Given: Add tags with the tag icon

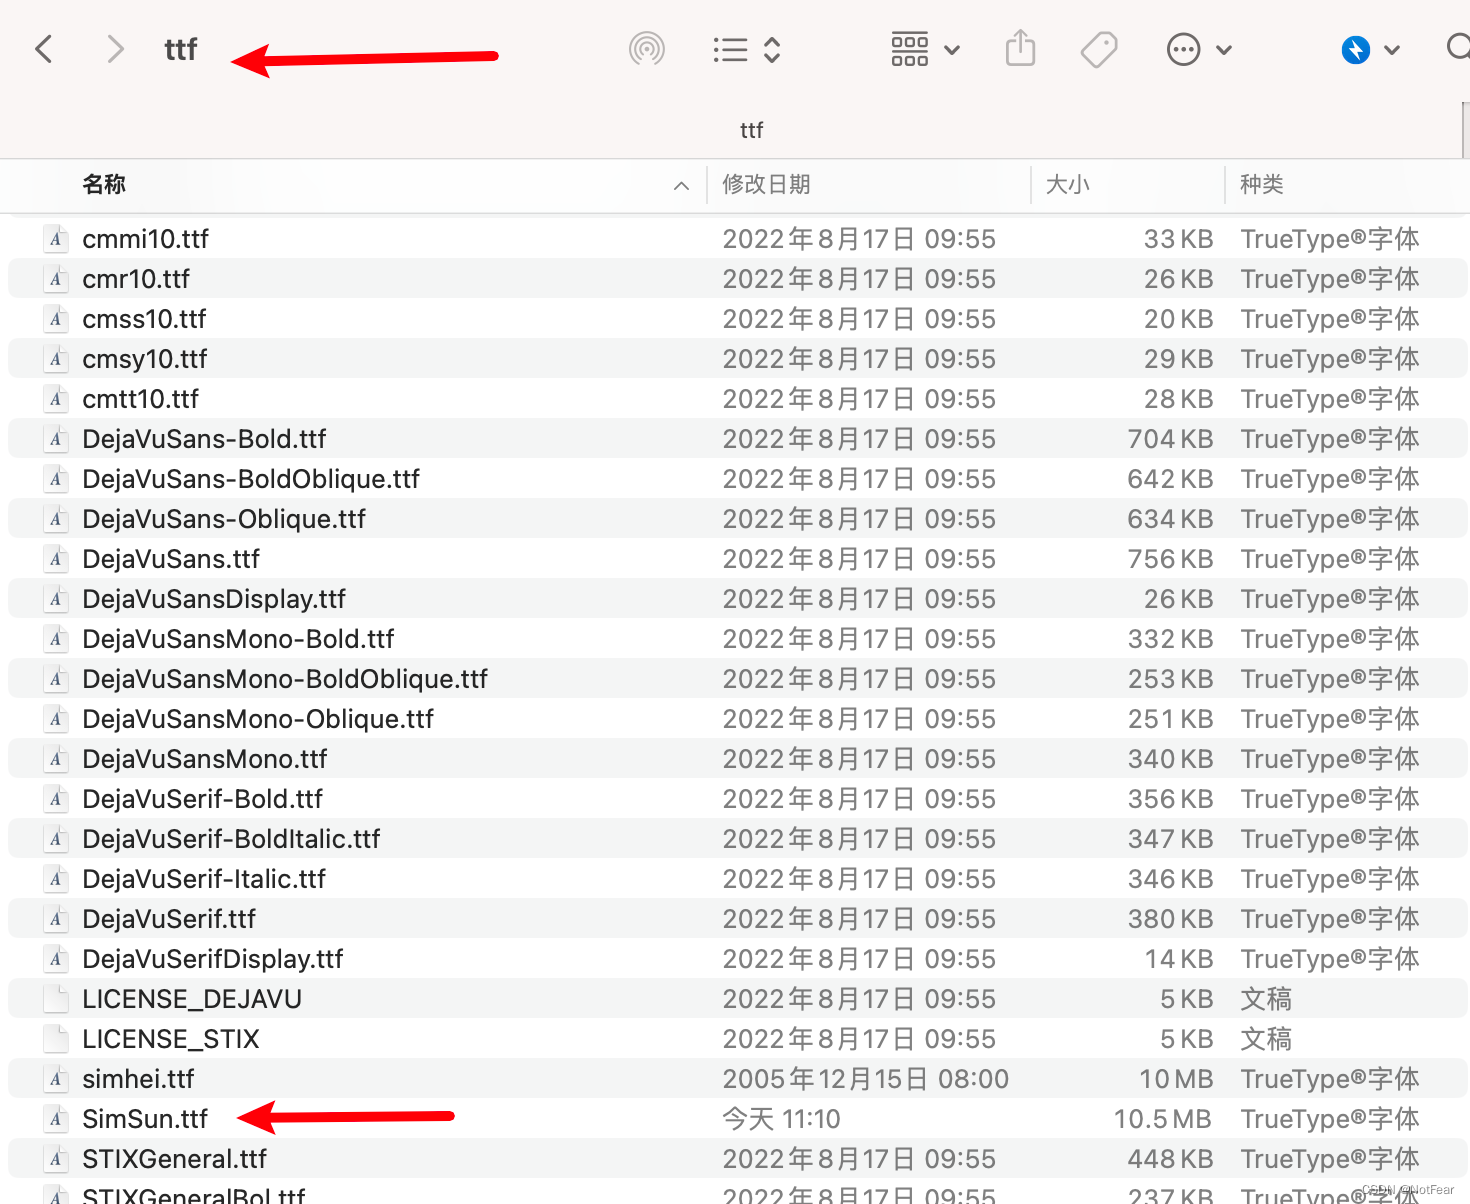Looking at the screenshot, I should (x=1099, y=49).
